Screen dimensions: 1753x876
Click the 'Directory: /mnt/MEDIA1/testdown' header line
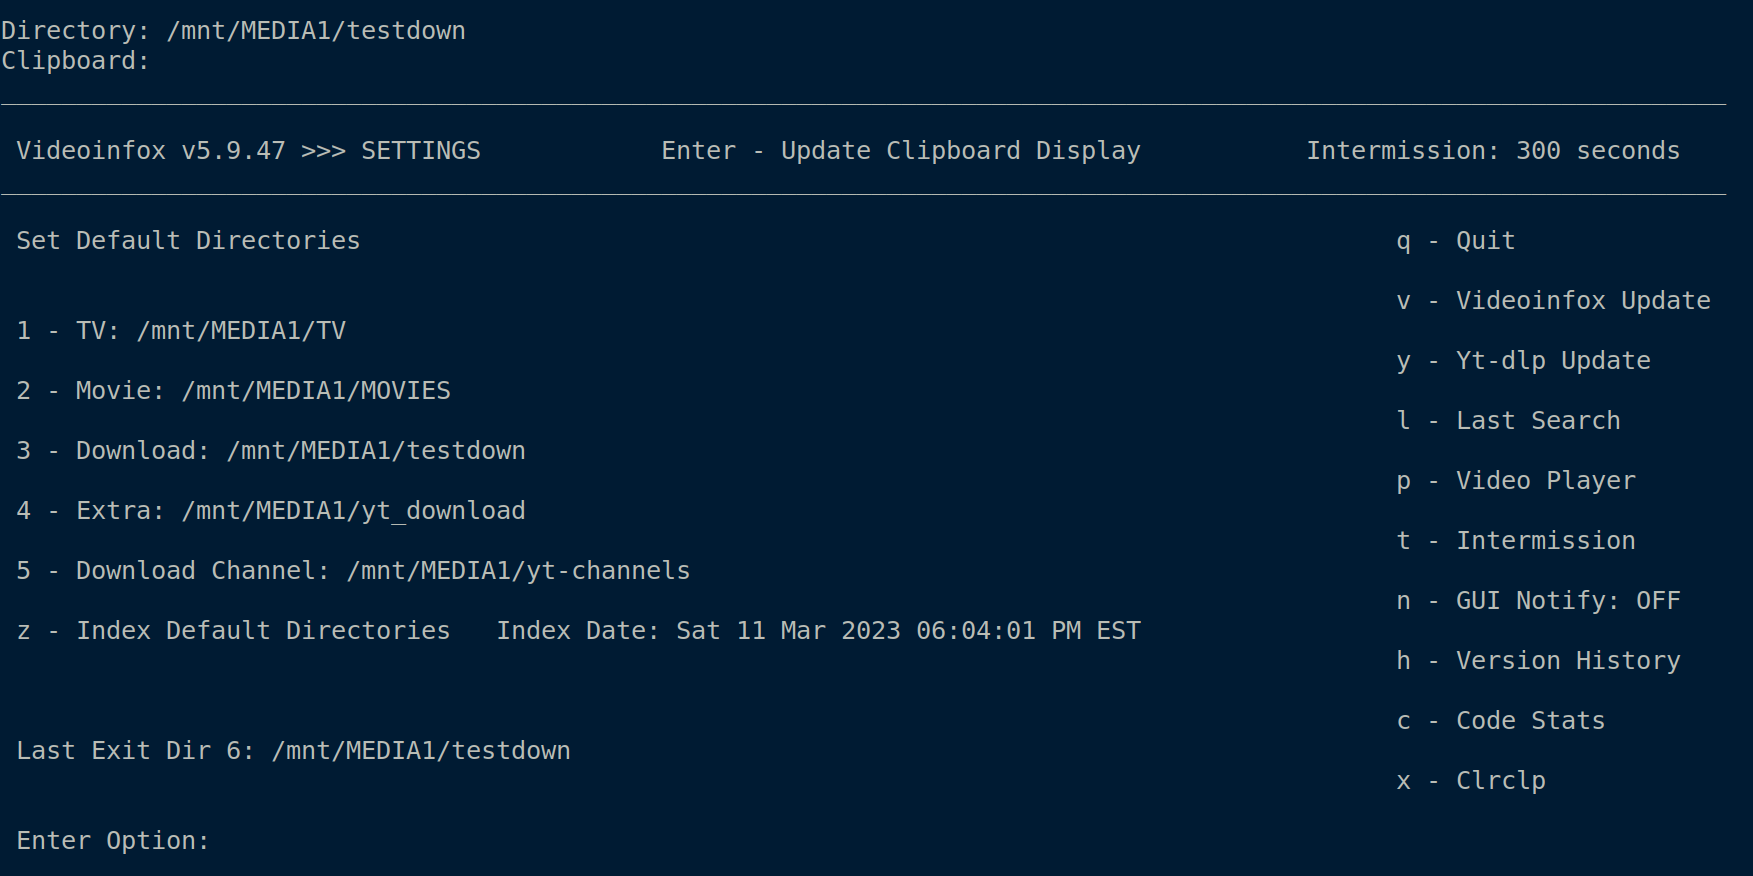[x=234, y=31]
